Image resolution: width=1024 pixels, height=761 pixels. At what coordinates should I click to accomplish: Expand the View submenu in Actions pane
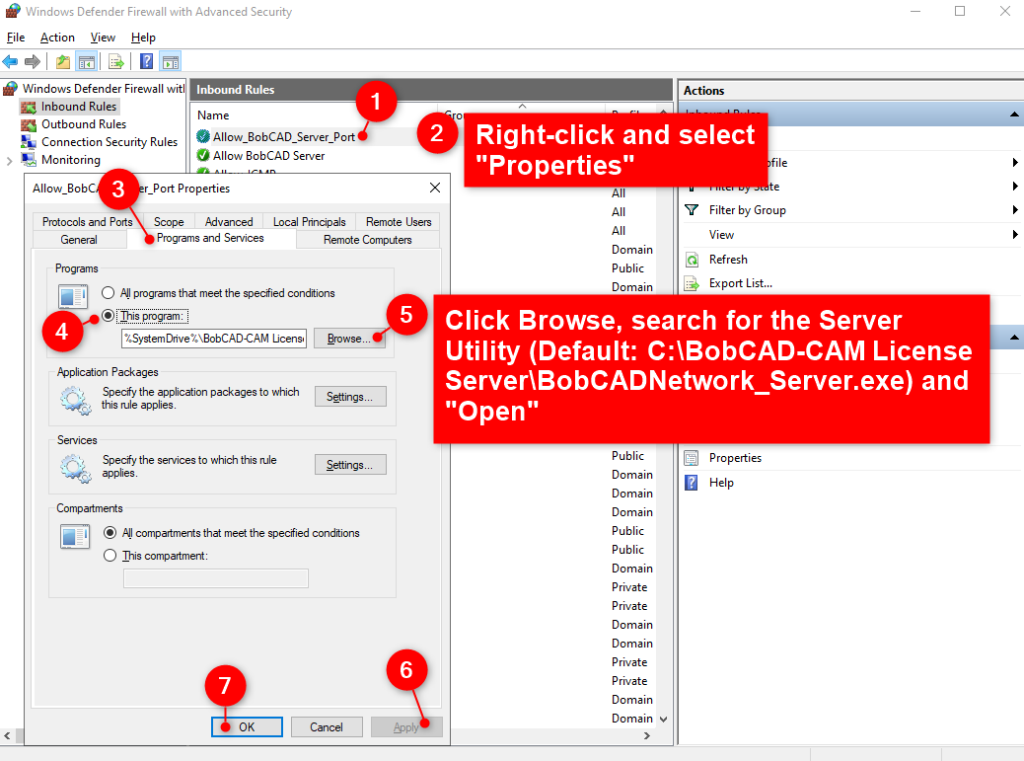pyautogui.click(x=723, y=234)
